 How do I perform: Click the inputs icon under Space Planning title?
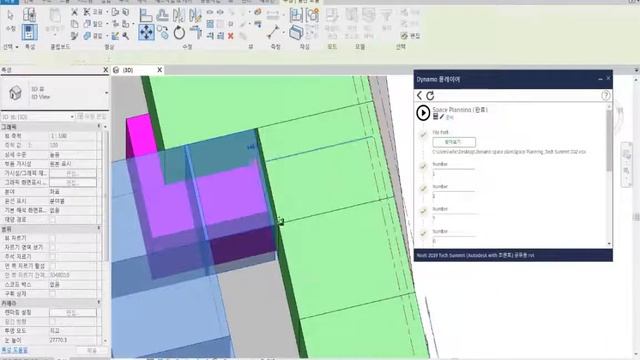(x=436, y=117)
